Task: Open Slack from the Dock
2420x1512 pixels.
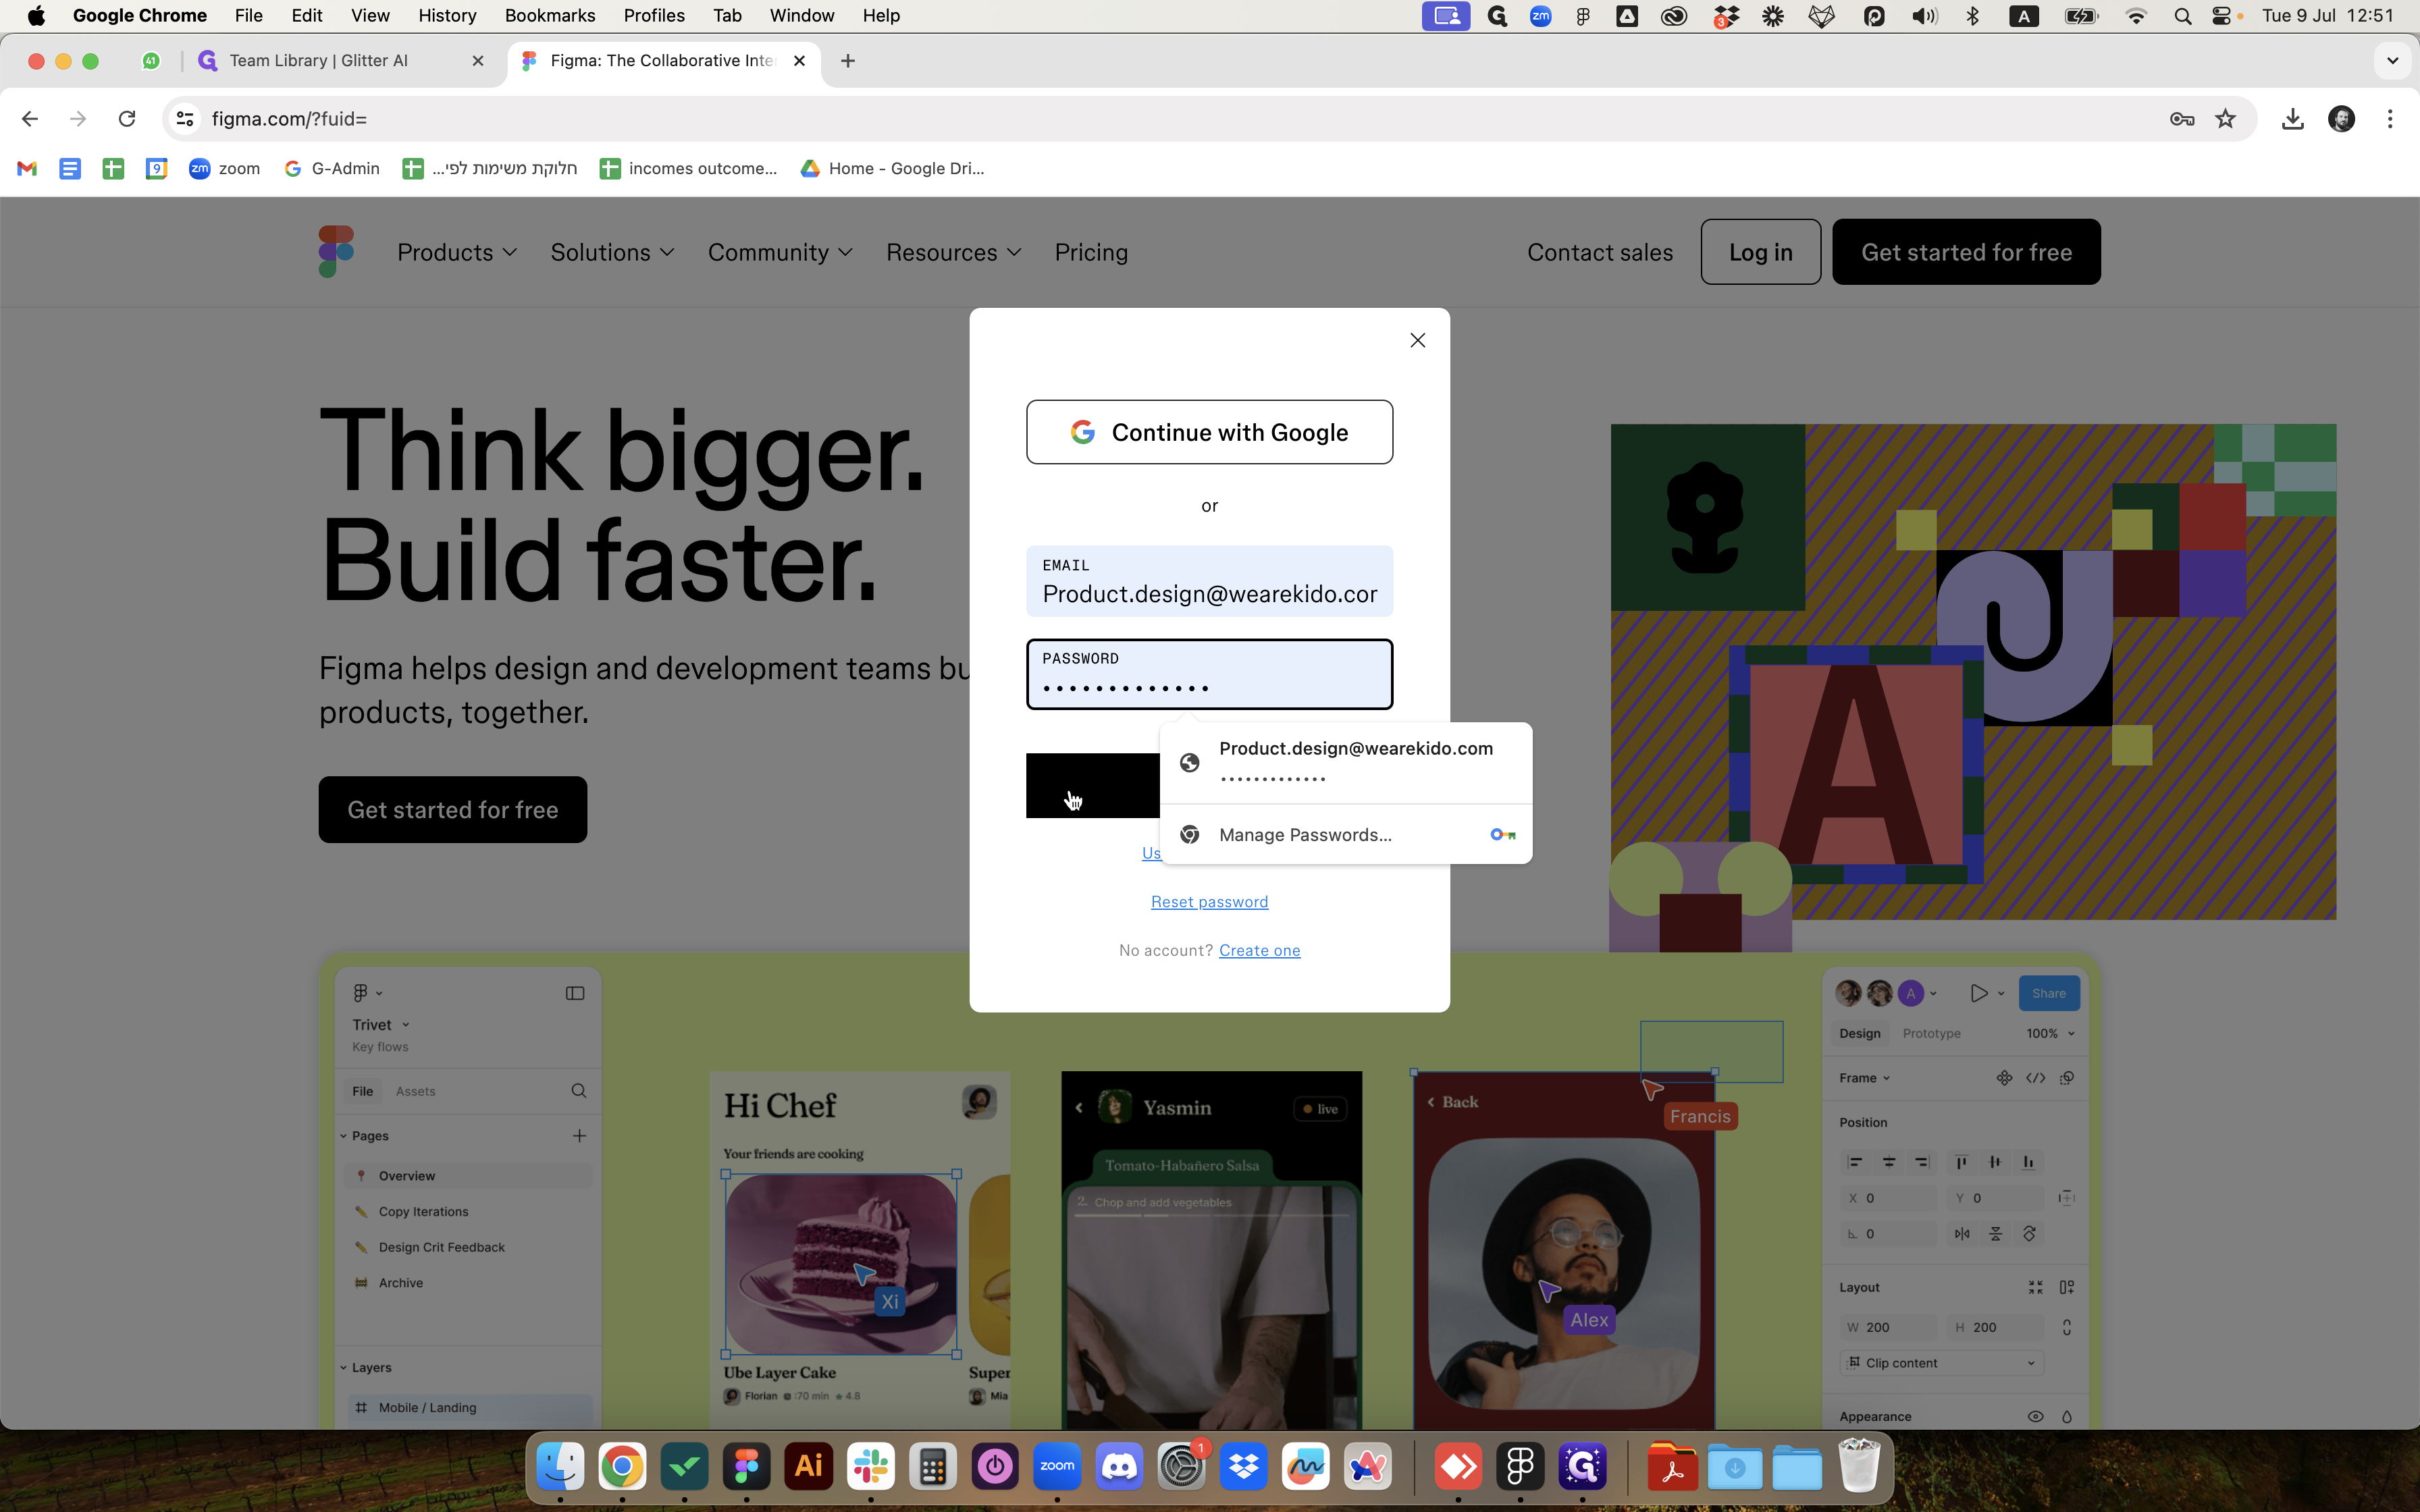Action: tap(871, 1467)
